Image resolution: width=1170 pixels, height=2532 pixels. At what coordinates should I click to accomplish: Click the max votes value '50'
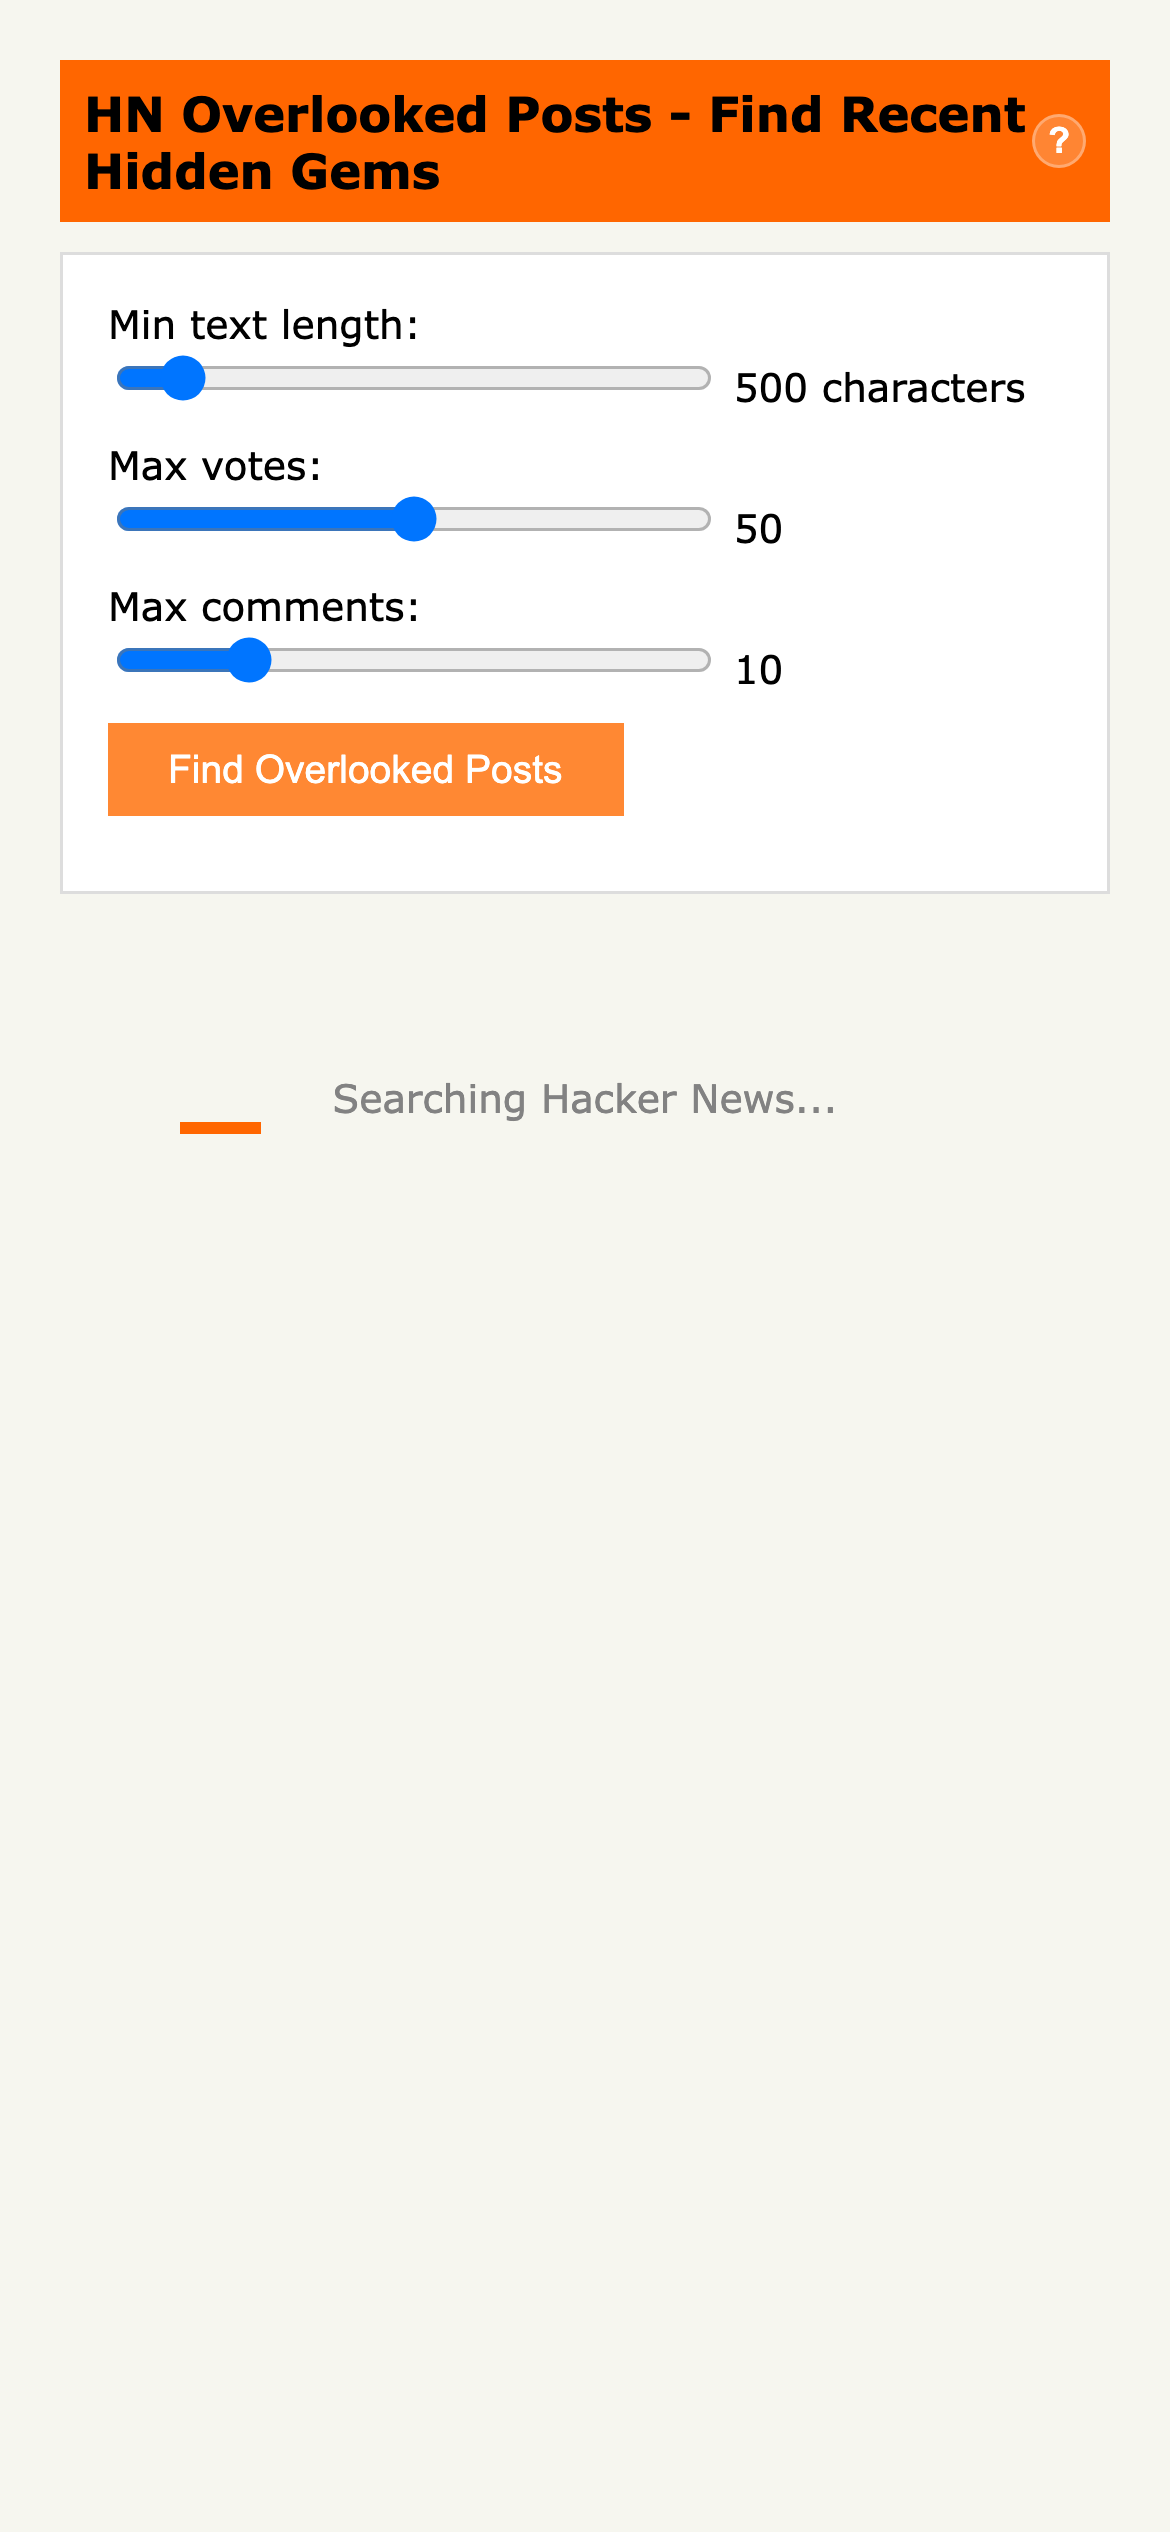point(759,529)
